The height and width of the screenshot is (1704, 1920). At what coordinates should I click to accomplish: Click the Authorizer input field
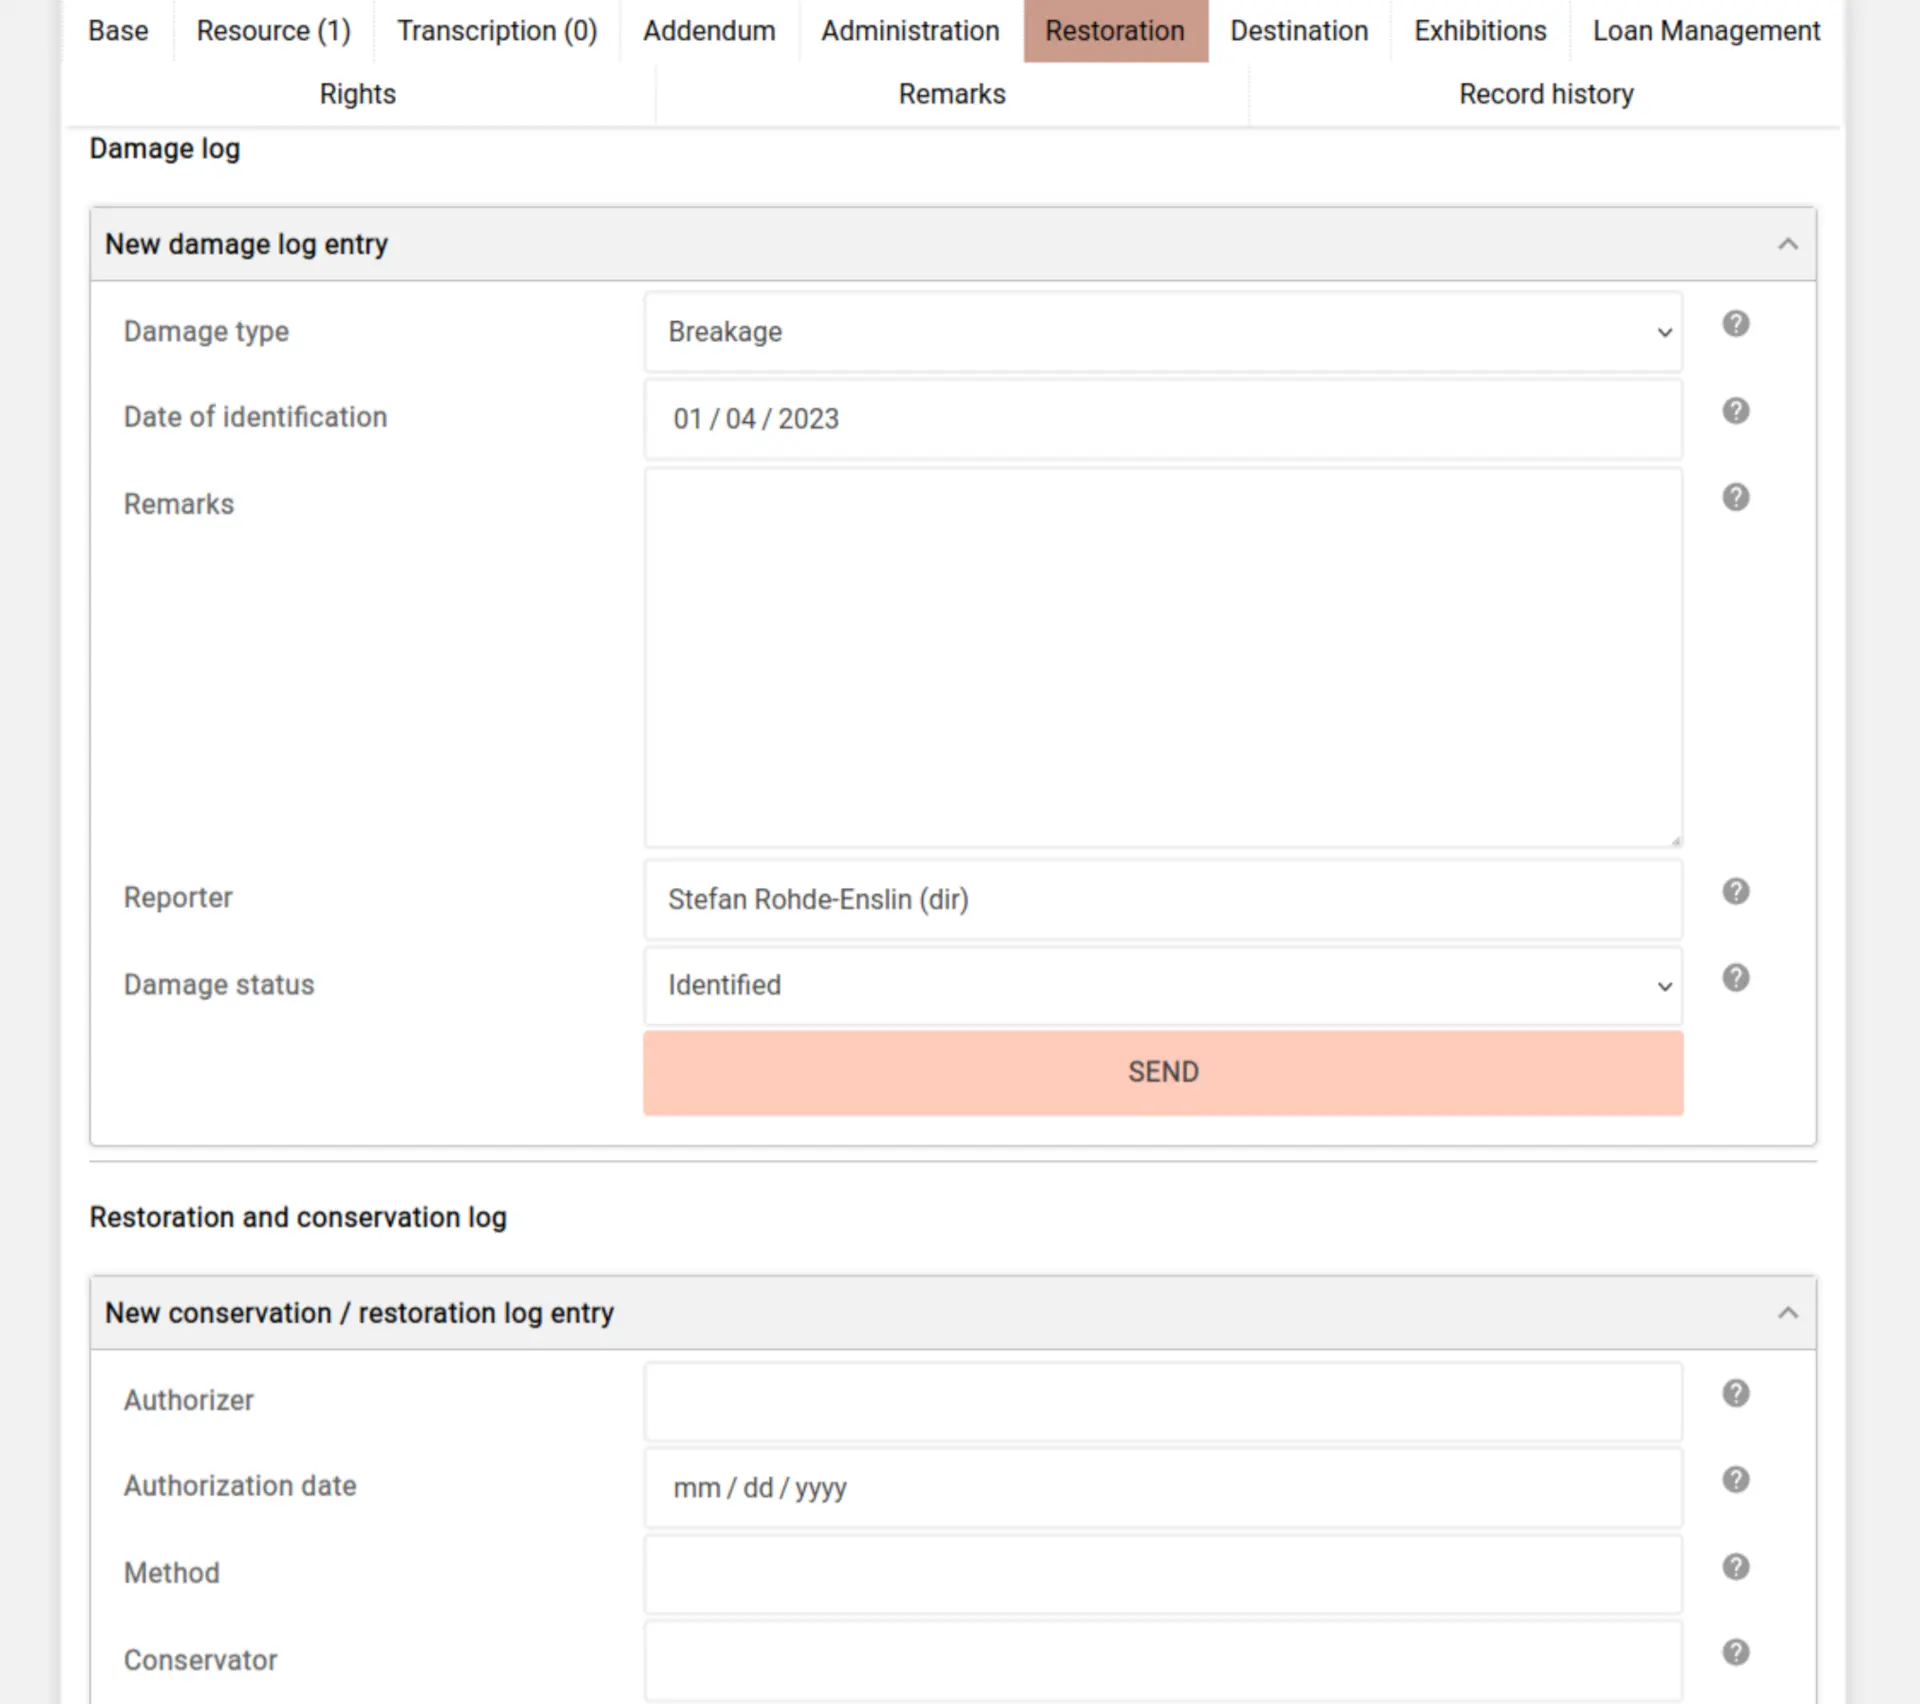coord(1163,1401)
